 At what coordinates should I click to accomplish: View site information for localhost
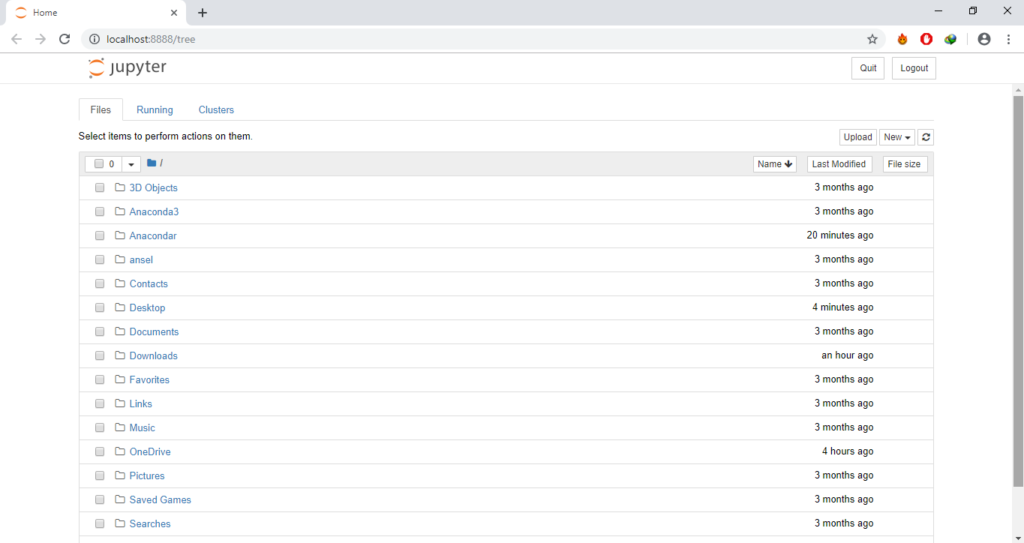point(94,39)
